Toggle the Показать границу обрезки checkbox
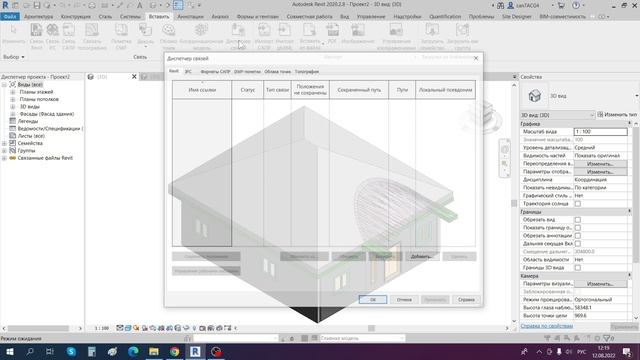Viewport: 640px width, 360px height. point(578,228)
